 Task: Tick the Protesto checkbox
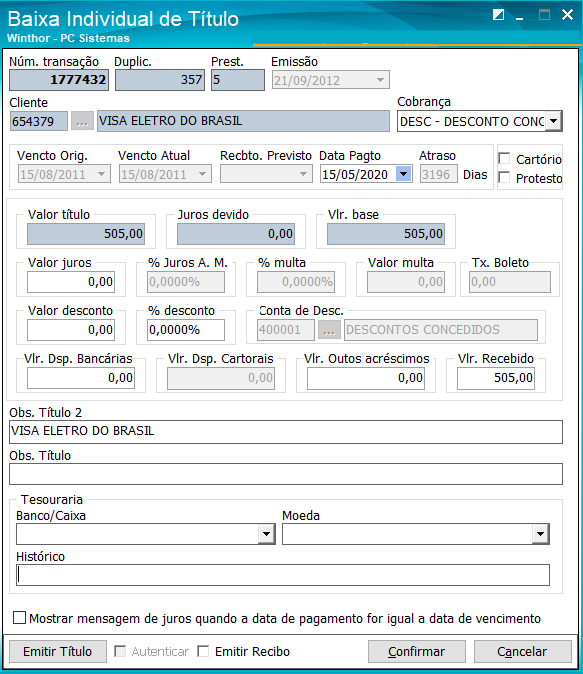[504, 177]
